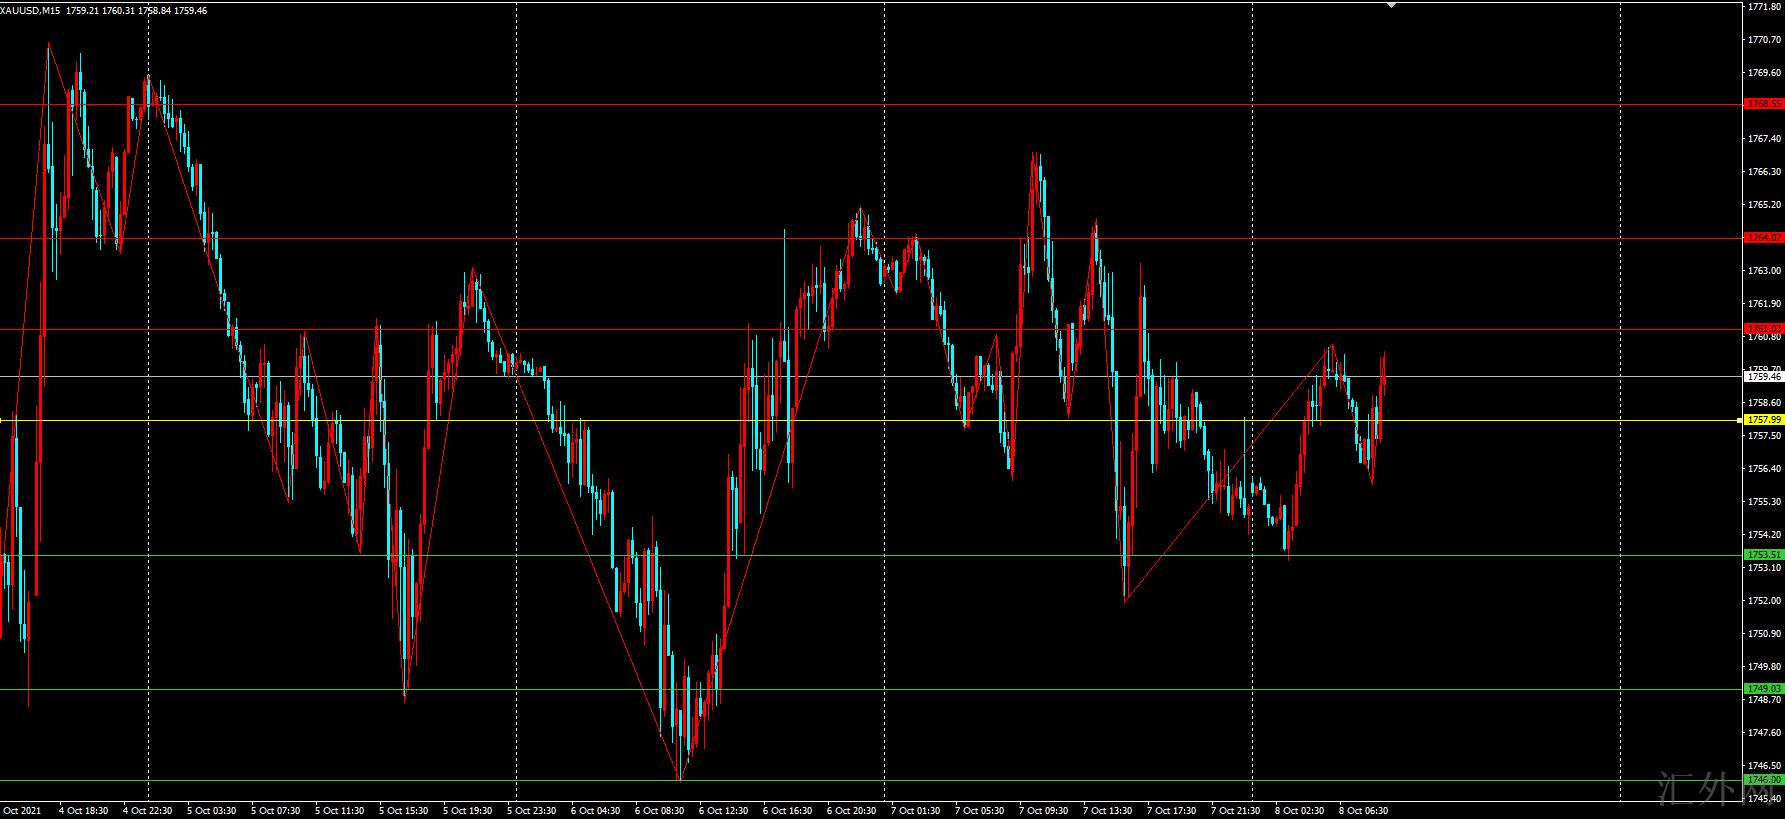Click the 1750.90 price scale label
The image size is (1785, 819).
[x=1763, y=634]
